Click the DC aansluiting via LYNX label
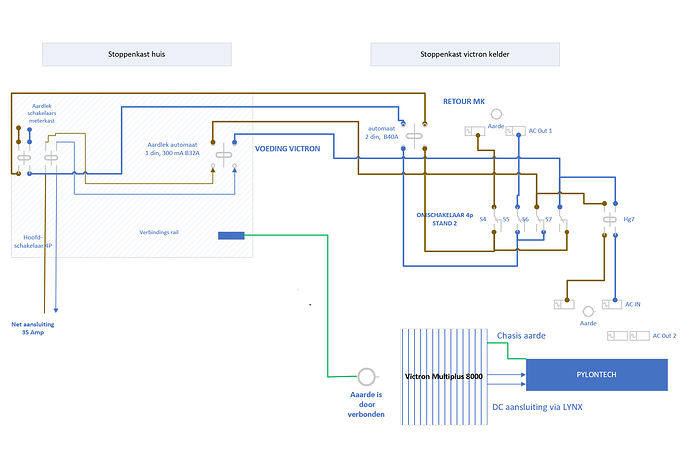Image resolution: width=690 pixels, height=463 pixels. pyautogui.click(x=537, y=407)
